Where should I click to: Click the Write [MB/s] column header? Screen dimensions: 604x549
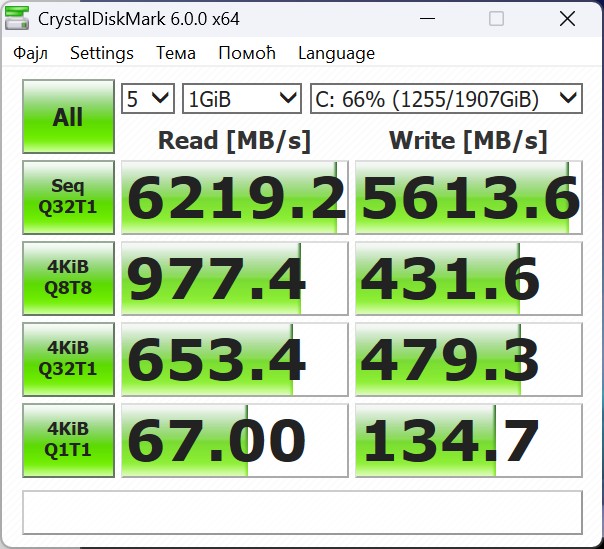pyautogui.click(x=468, y=141)
